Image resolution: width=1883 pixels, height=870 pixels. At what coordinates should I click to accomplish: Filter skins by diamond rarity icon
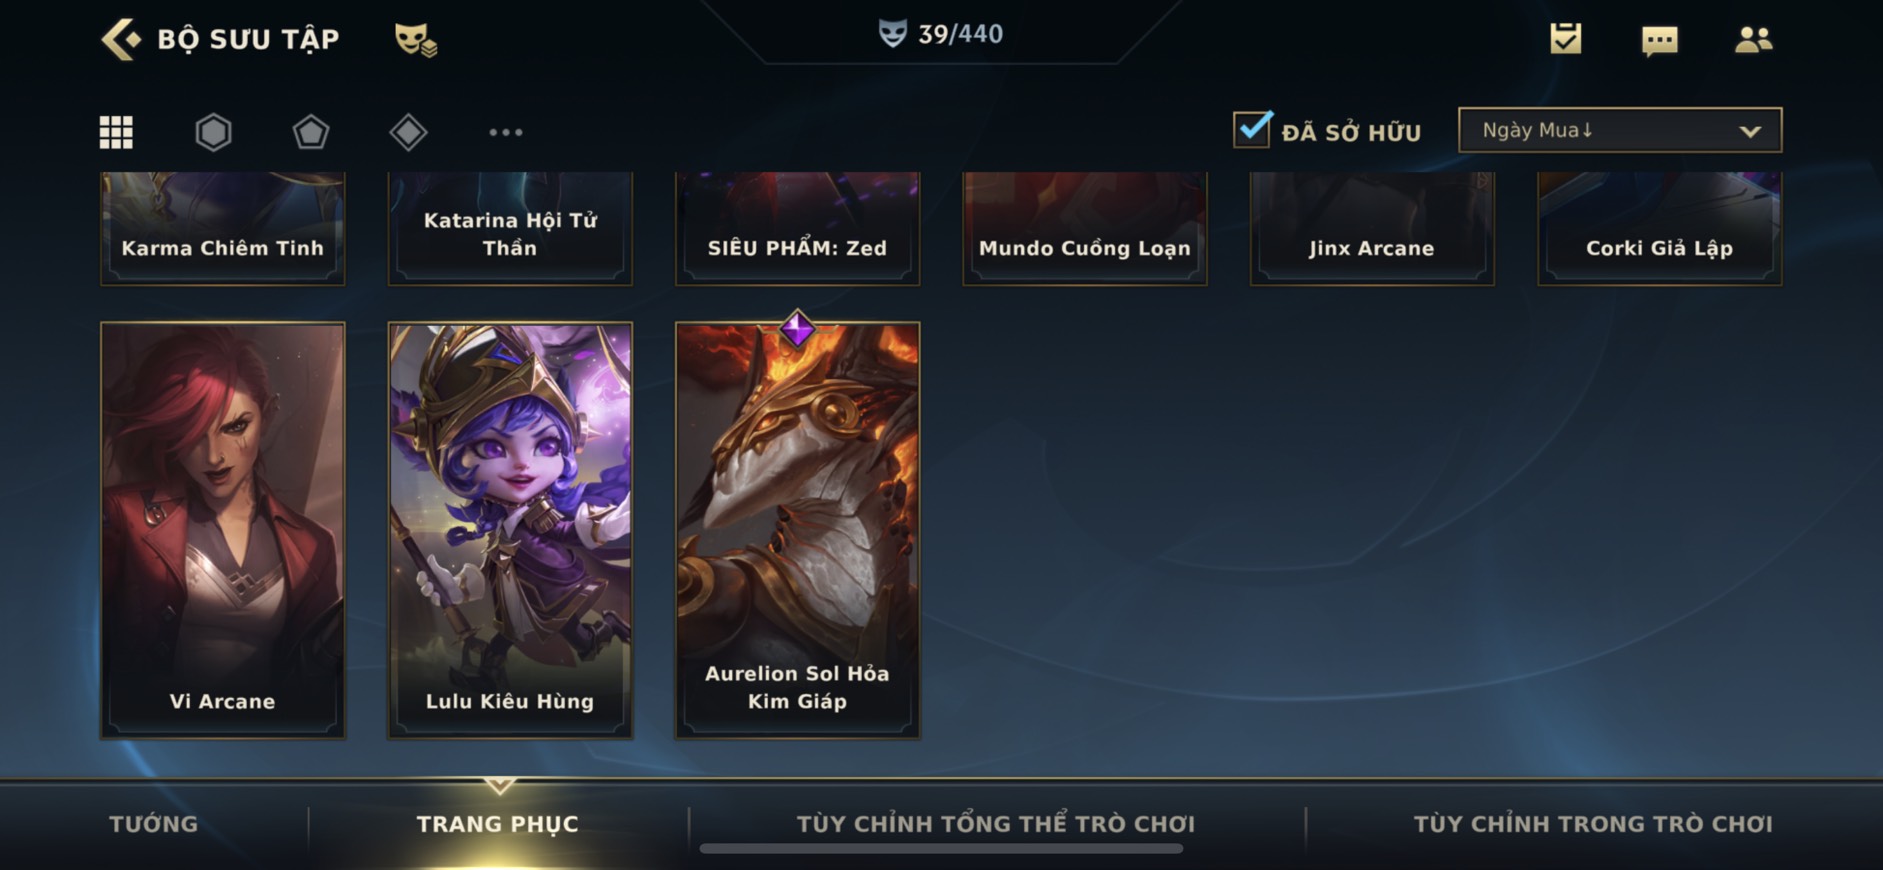coord(408,132)
